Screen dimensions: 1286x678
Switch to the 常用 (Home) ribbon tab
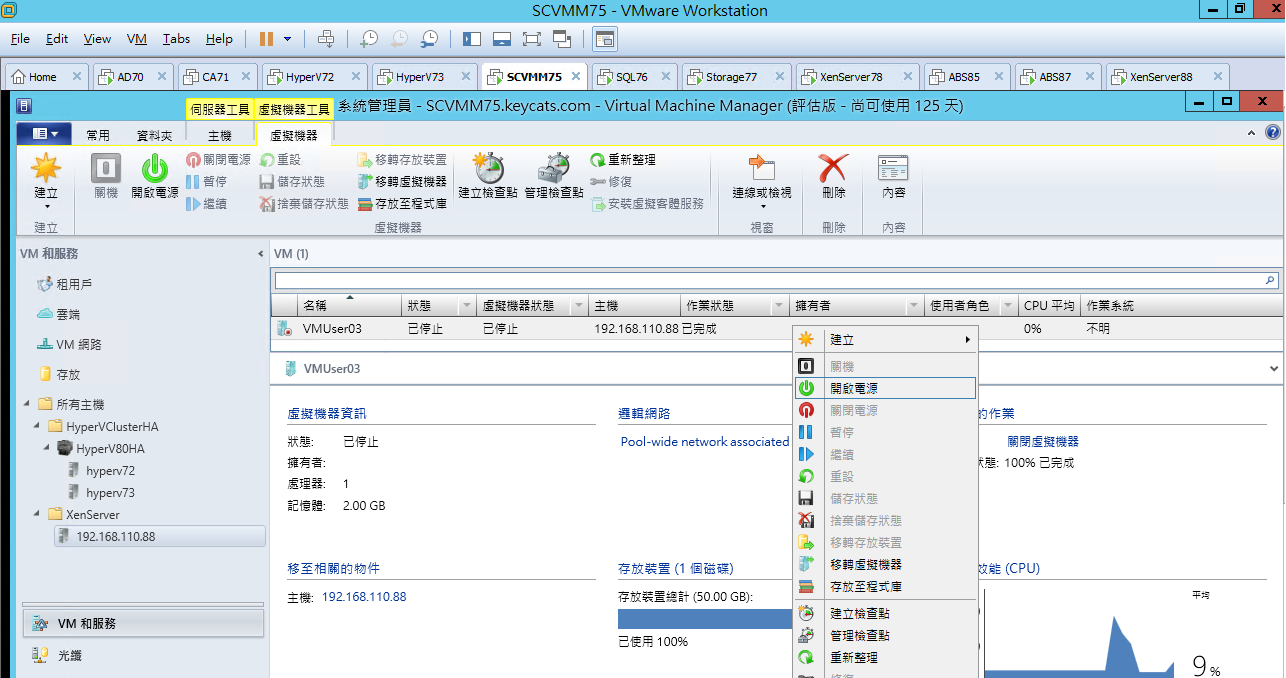(98, 135)
